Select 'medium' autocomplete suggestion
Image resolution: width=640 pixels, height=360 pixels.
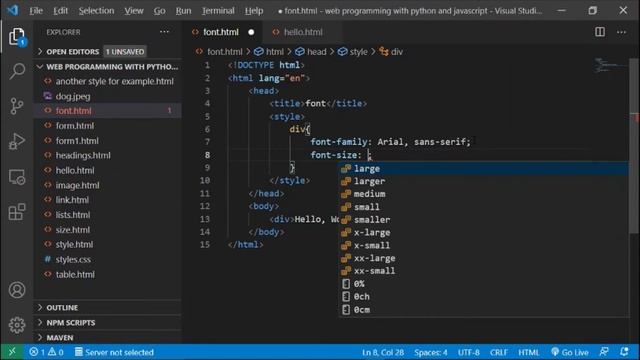pos(484,194)
